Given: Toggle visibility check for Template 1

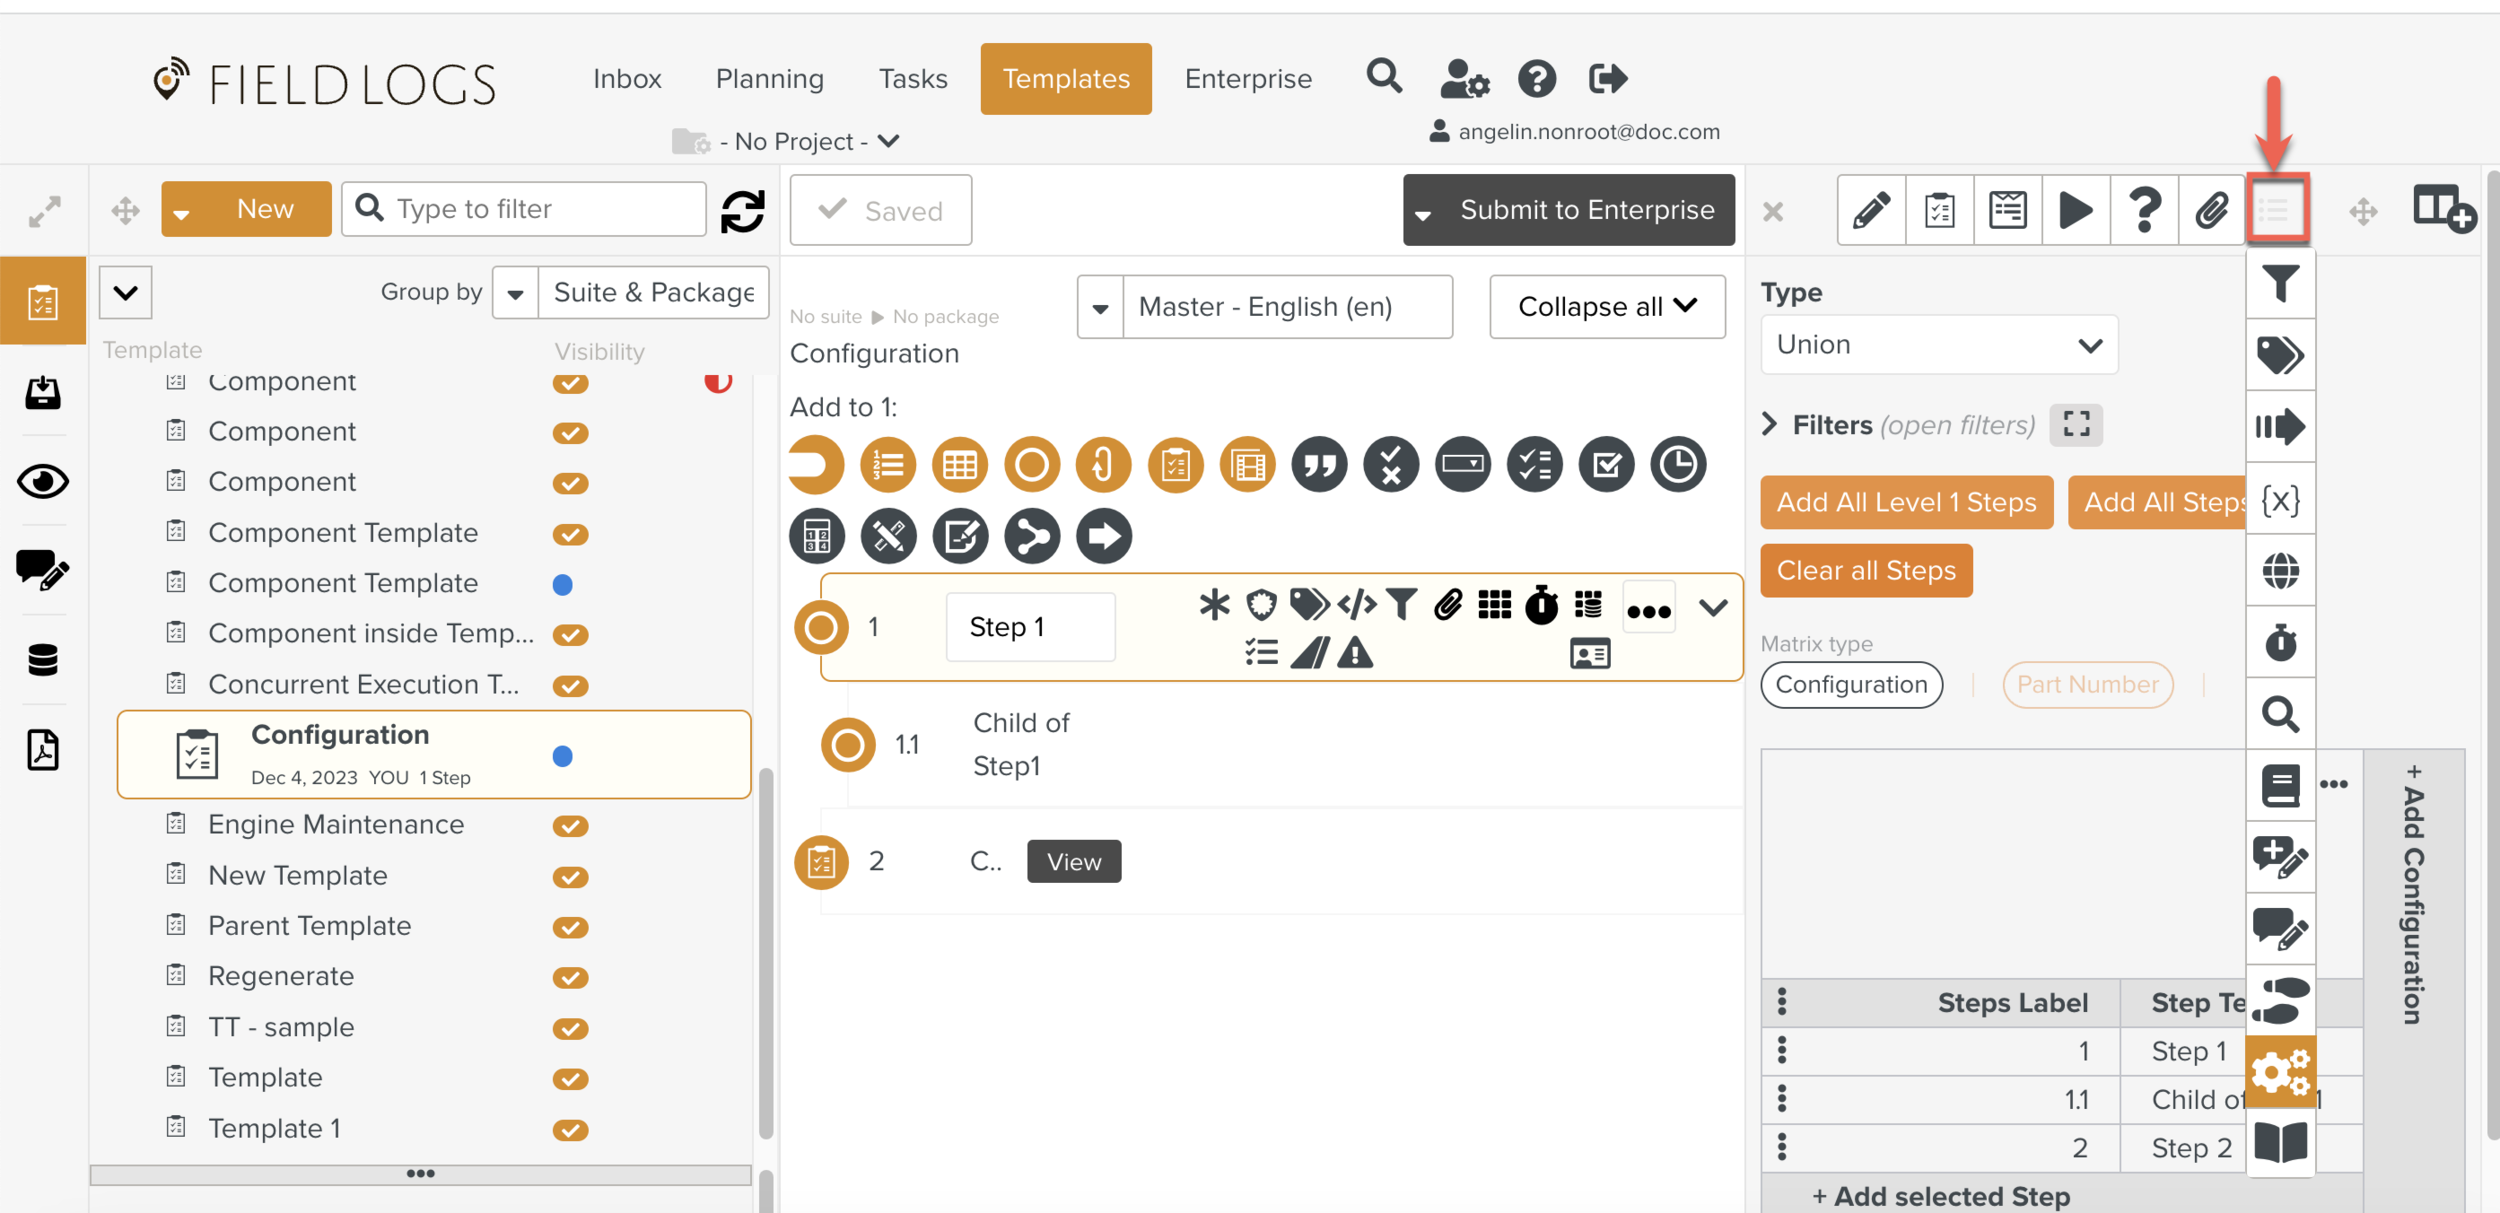Looking at the screenshot, I should click(x=570, y=1130).
